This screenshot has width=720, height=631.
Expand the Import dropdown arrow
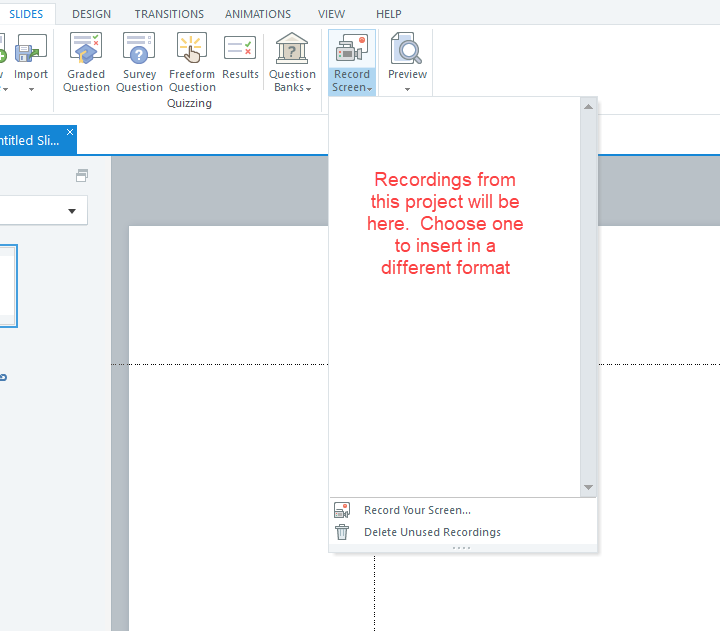coord(31,89)
